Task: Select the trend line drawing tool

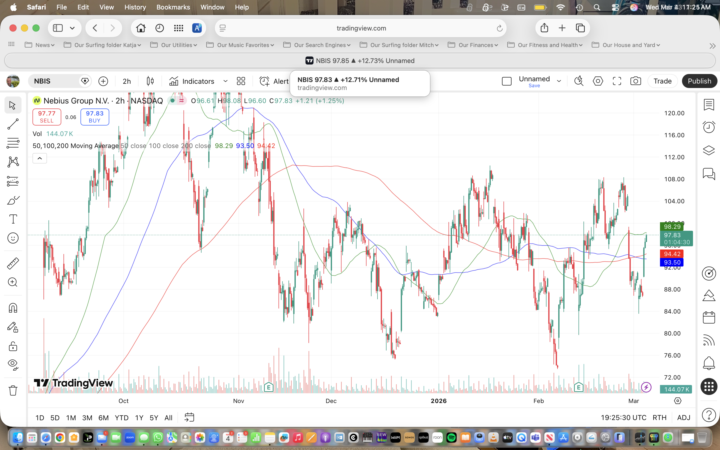Action: pyautogui.click(x=13, y=124)
